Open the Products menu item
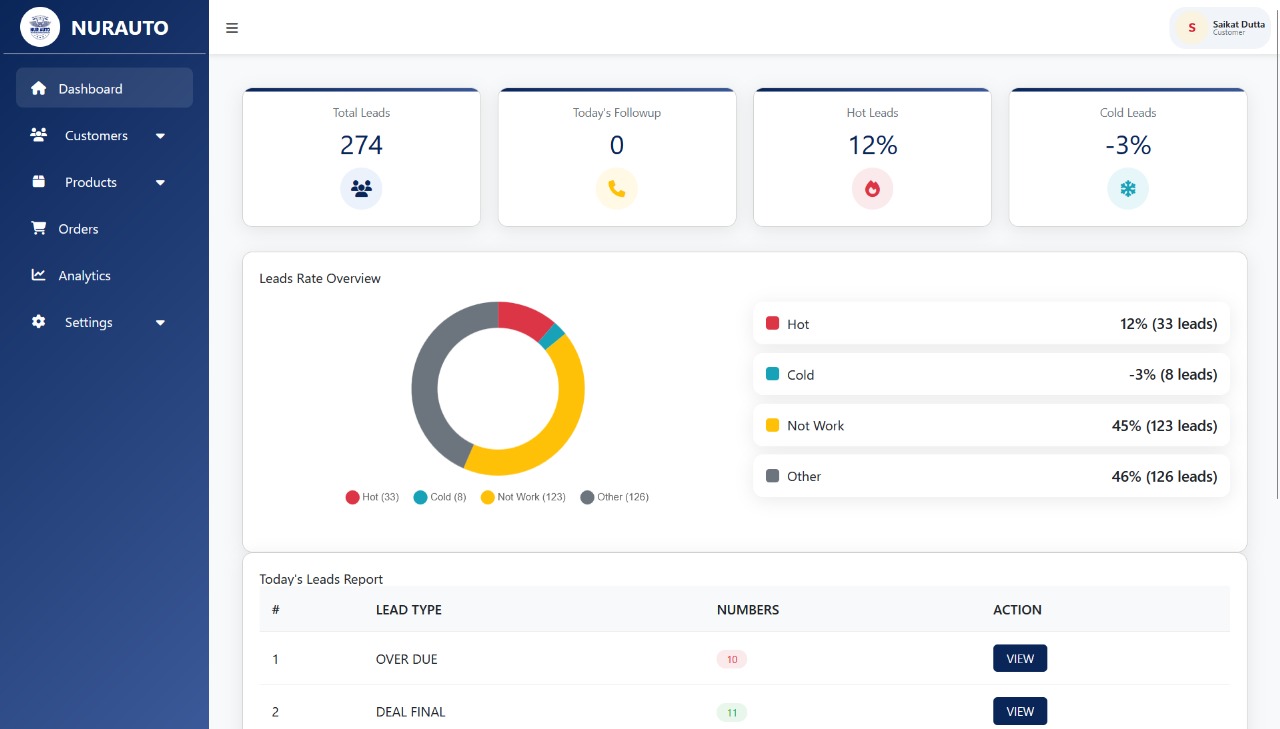This screenshot has width=1280, height=729. click(x=104, y=182)
